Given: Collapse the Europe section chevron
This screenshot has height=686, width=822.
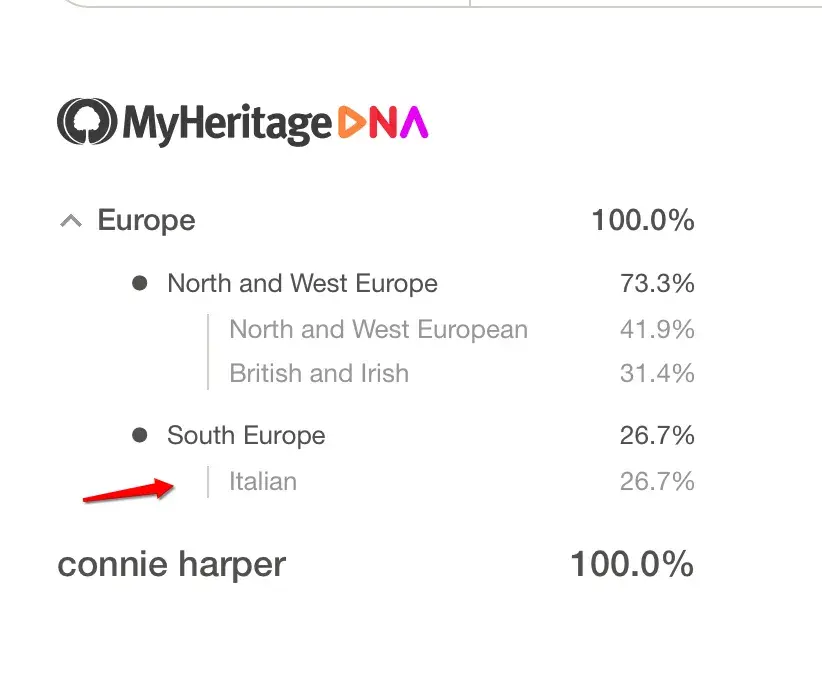Looking at the screenshot, I should (70, 221).
